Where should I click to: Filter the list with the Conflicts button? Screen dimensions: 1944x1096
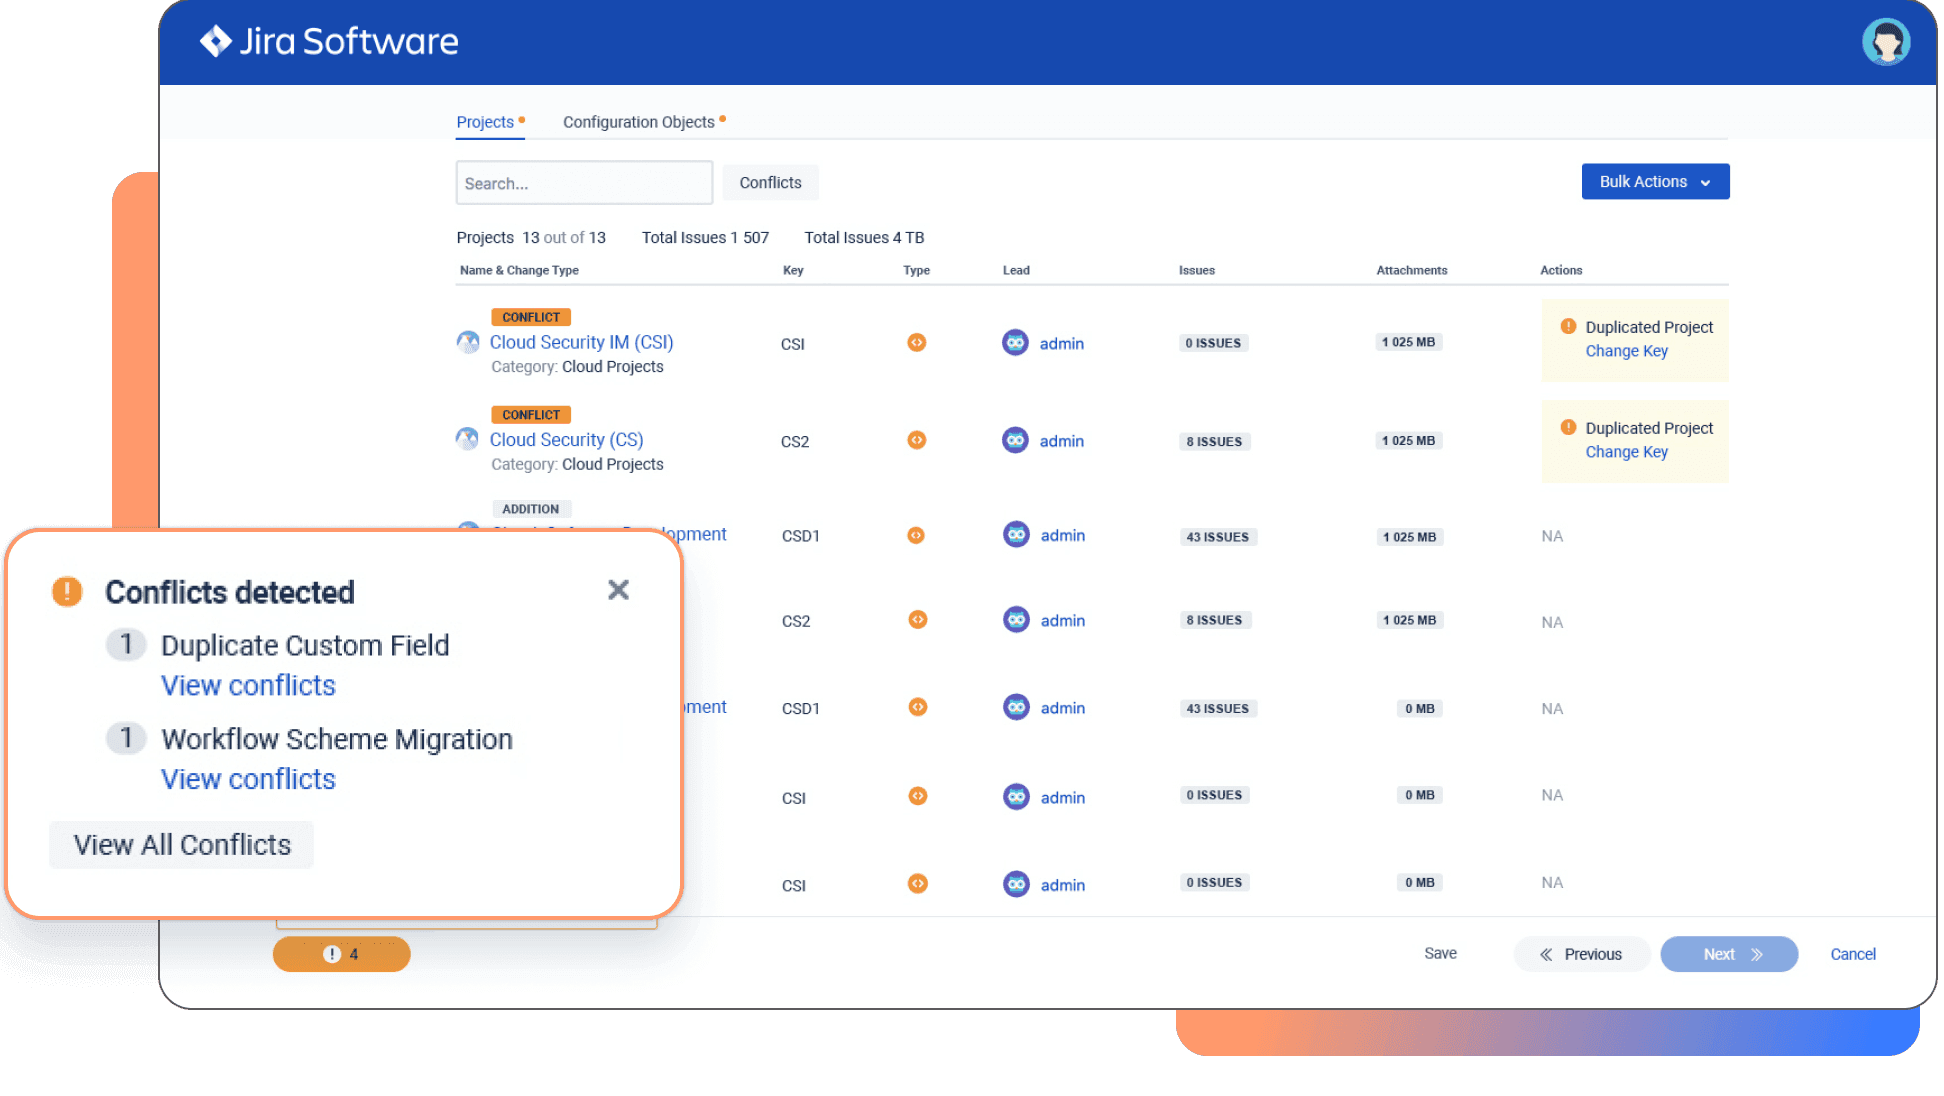770,182
